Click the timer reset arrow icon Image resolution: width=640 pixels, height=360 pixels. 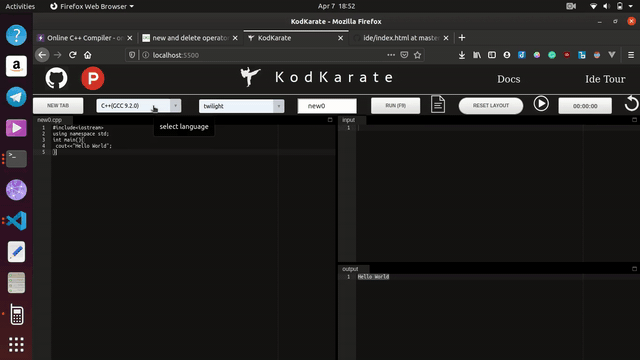631,104
